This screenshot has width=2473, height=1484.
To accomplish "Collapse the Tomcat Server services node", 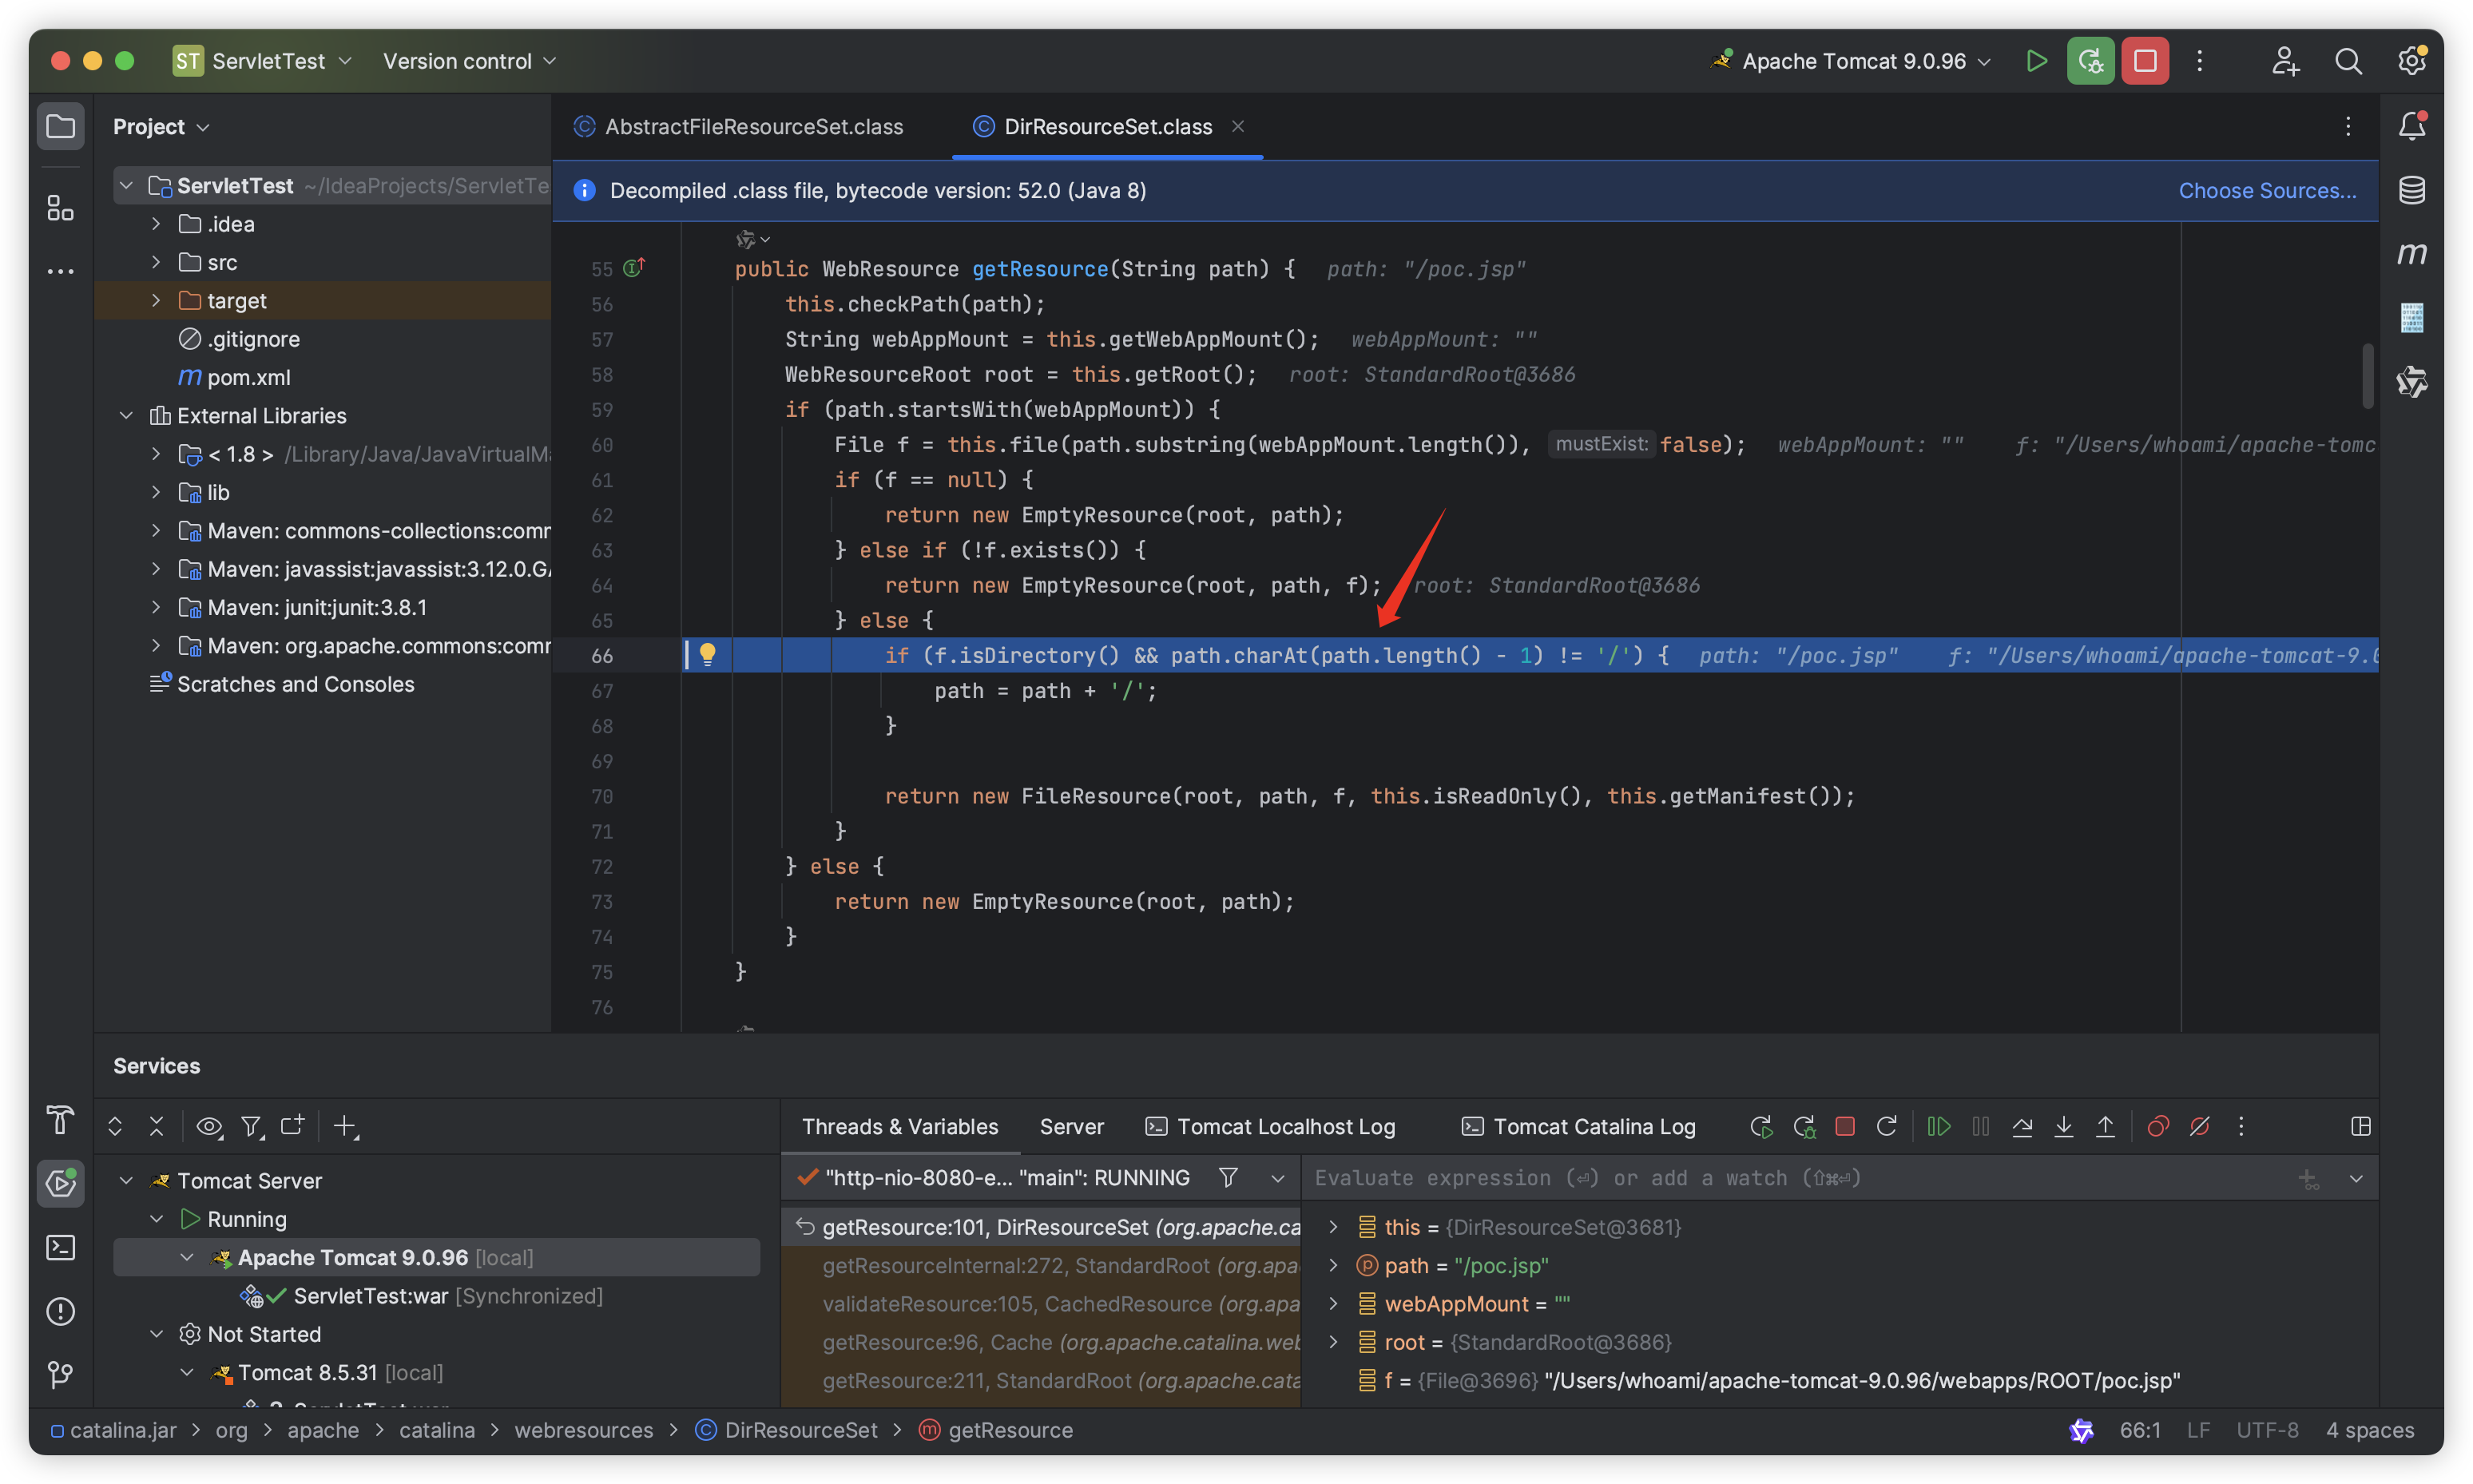I will click(x=126, y=1181).
